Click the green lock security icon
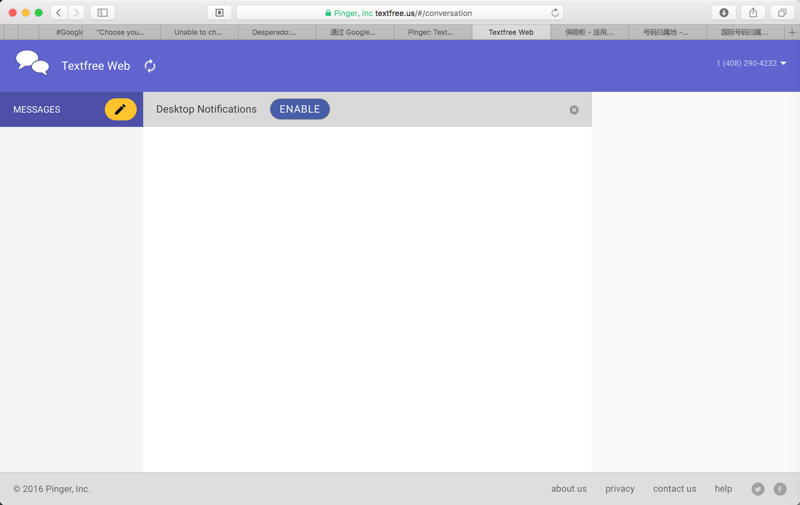This screenshot has height=505, width=800. [328, 13]
